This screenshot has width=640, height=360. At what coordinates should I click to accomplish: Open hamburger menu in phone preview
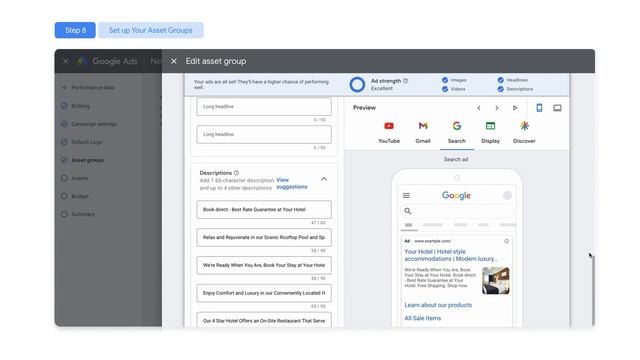406,196
